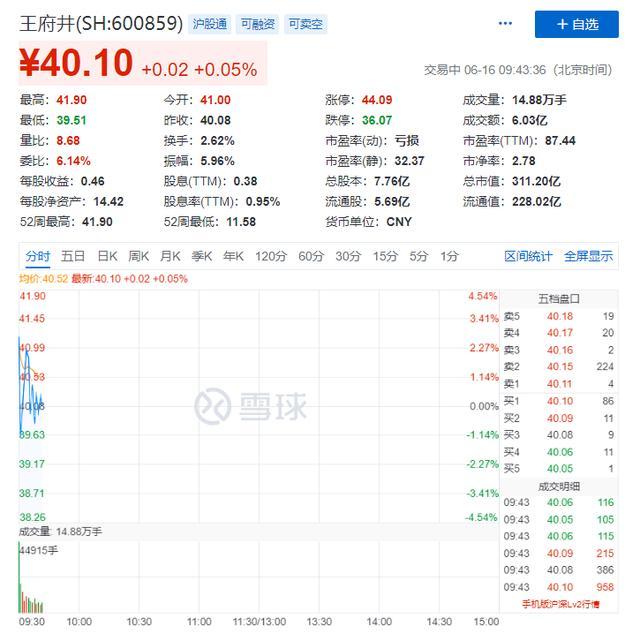Click the 买1 order row at 40.10
Image resolution: width=640 pixels, height=641 pixels.
(x=559, y=401)
